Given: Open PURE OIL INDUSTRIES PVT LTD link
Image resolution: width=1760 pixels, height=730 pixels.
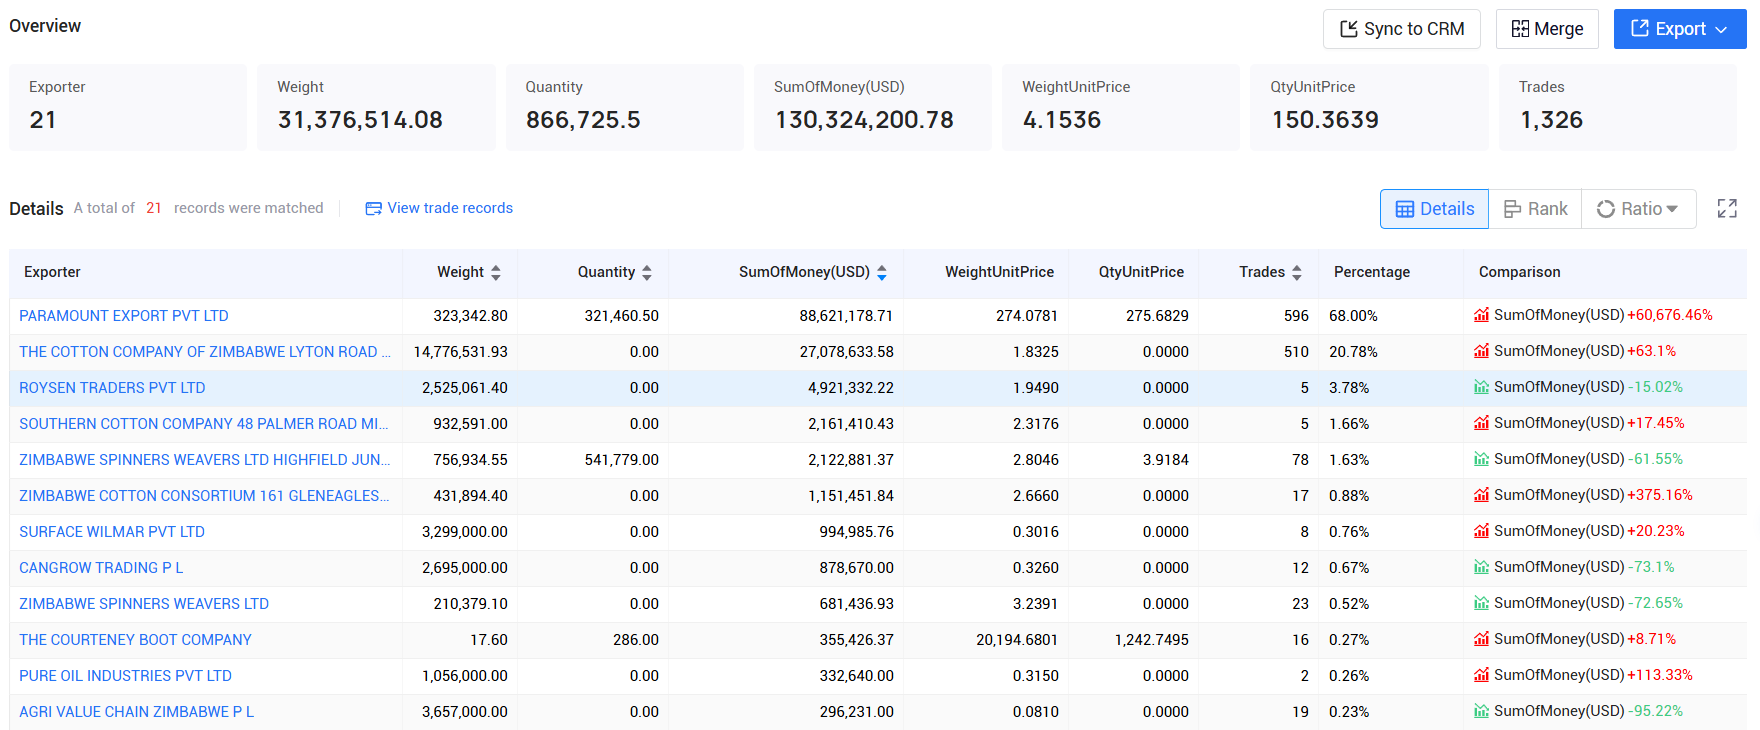Looking at the screenshot, I should (x=125, y=676).
